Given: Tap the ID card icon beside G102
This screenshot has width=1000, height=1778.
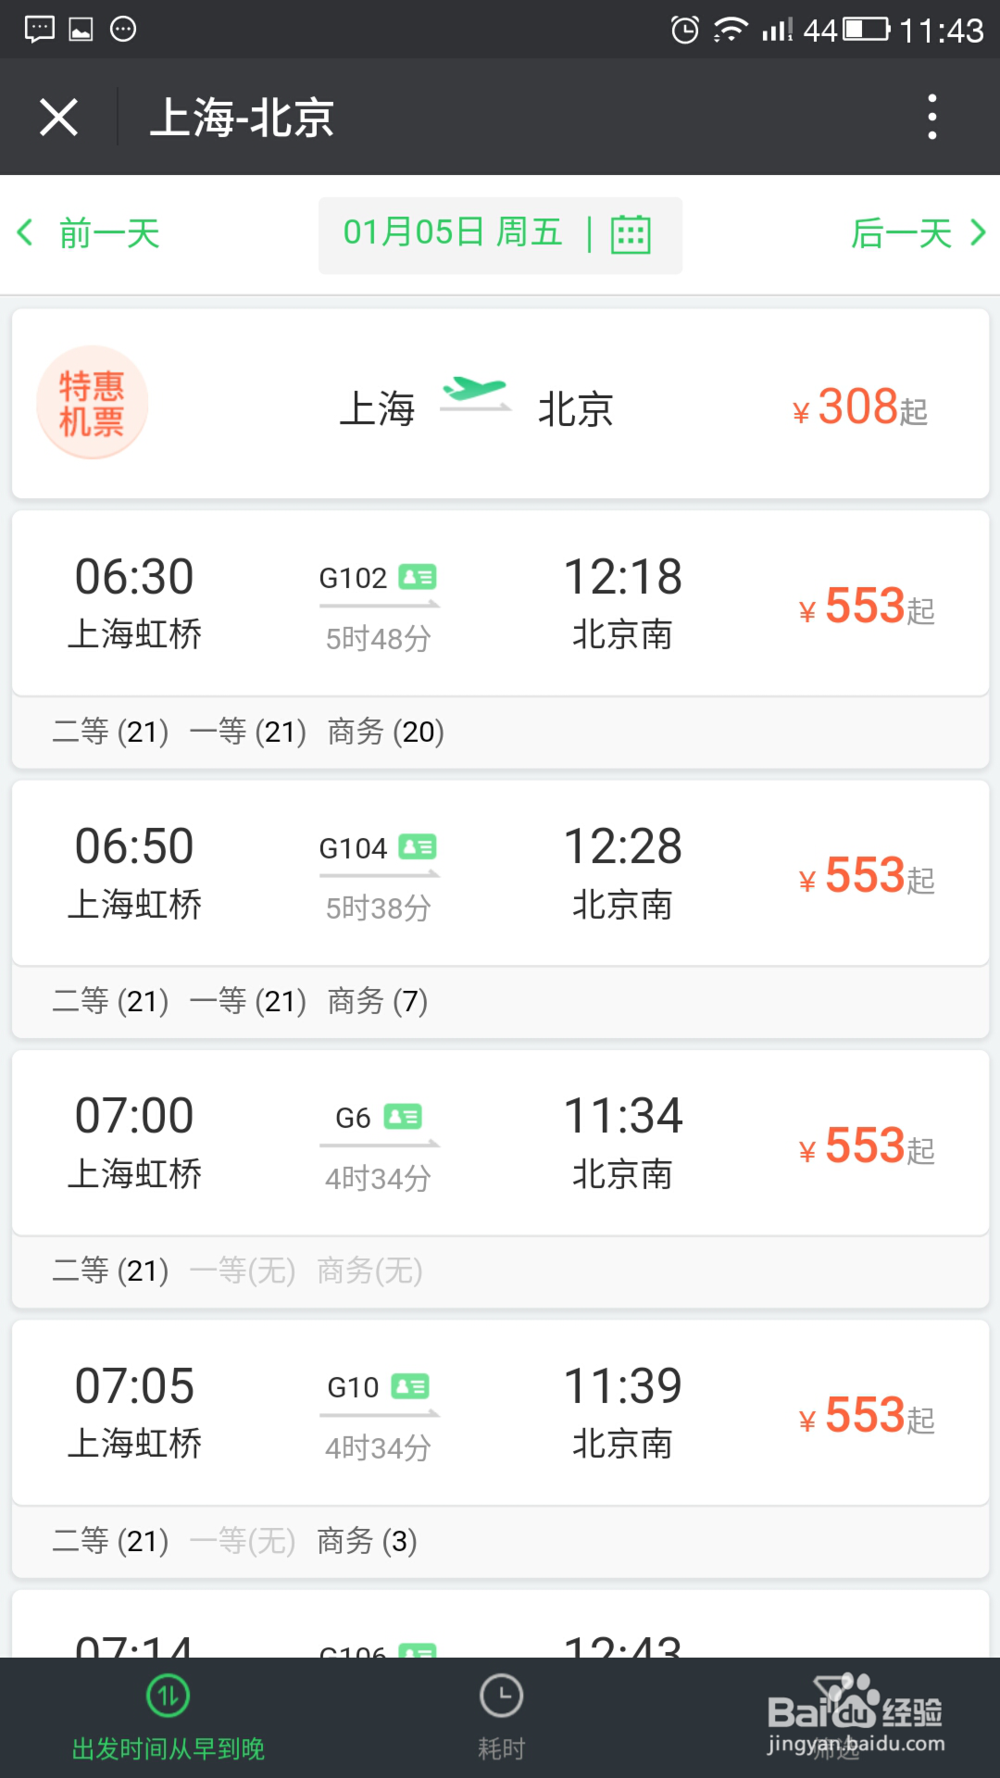Looking at the screenshot, I should pos(417,577).
